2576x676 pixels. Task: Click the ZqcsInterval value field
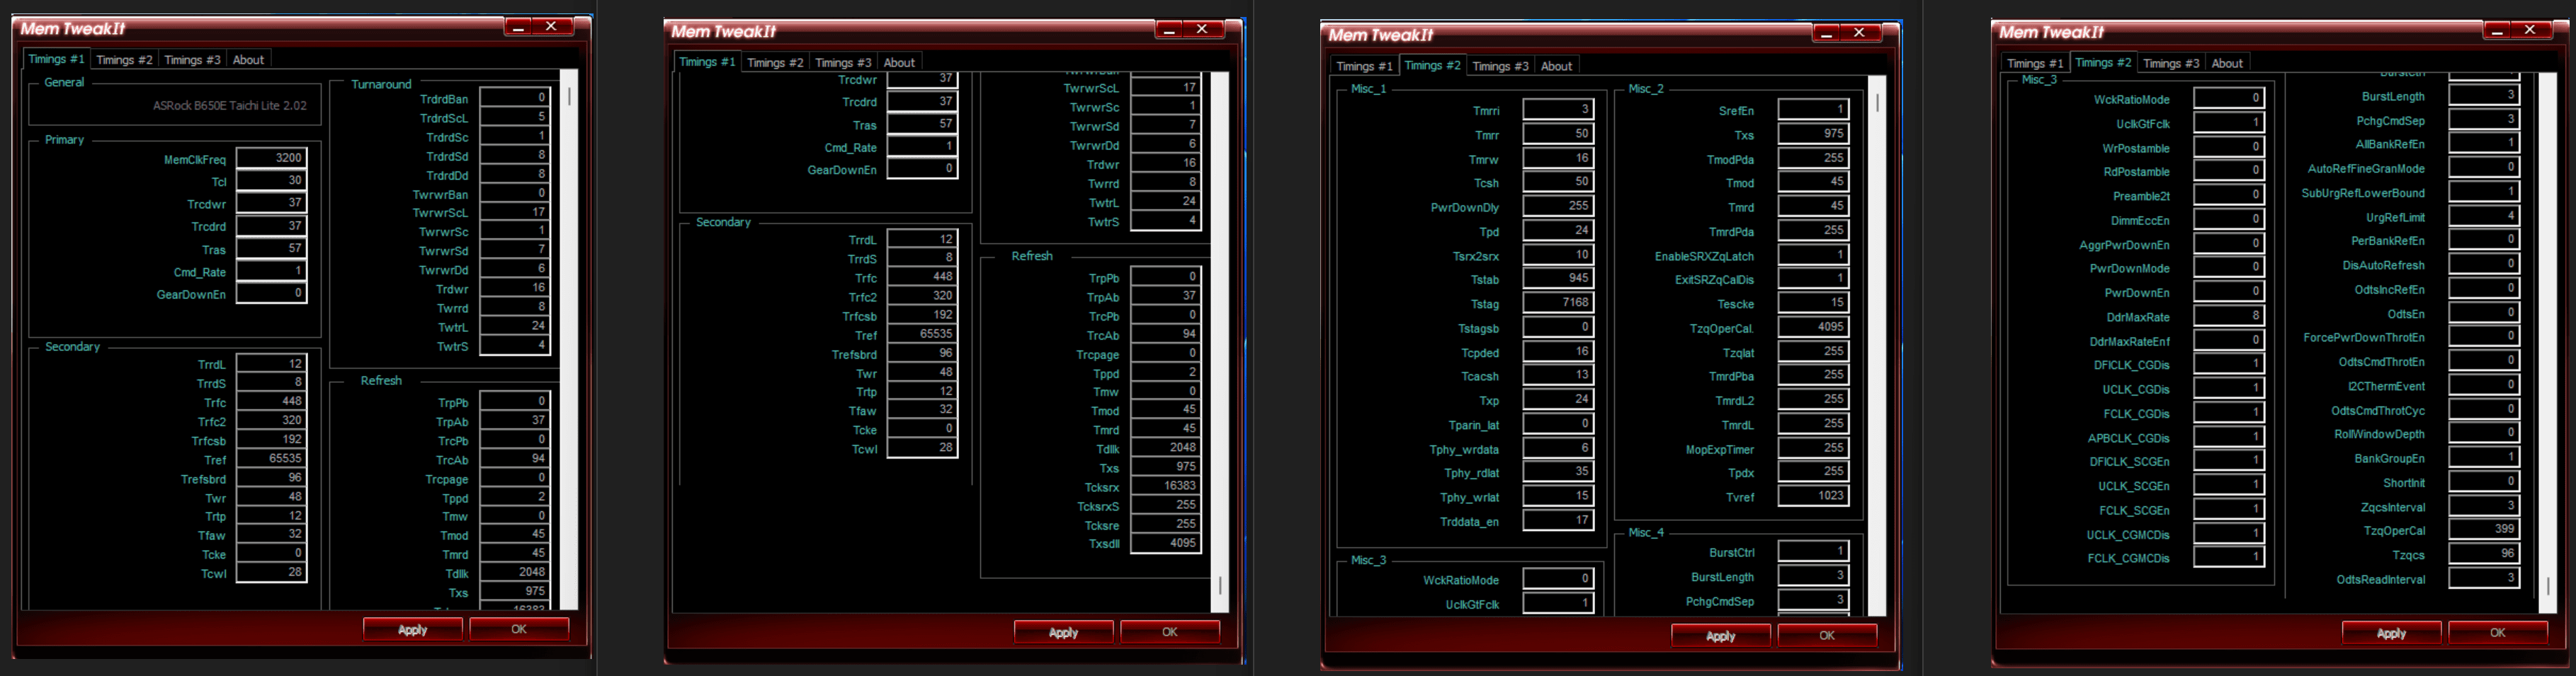[x=2484, y=506]
